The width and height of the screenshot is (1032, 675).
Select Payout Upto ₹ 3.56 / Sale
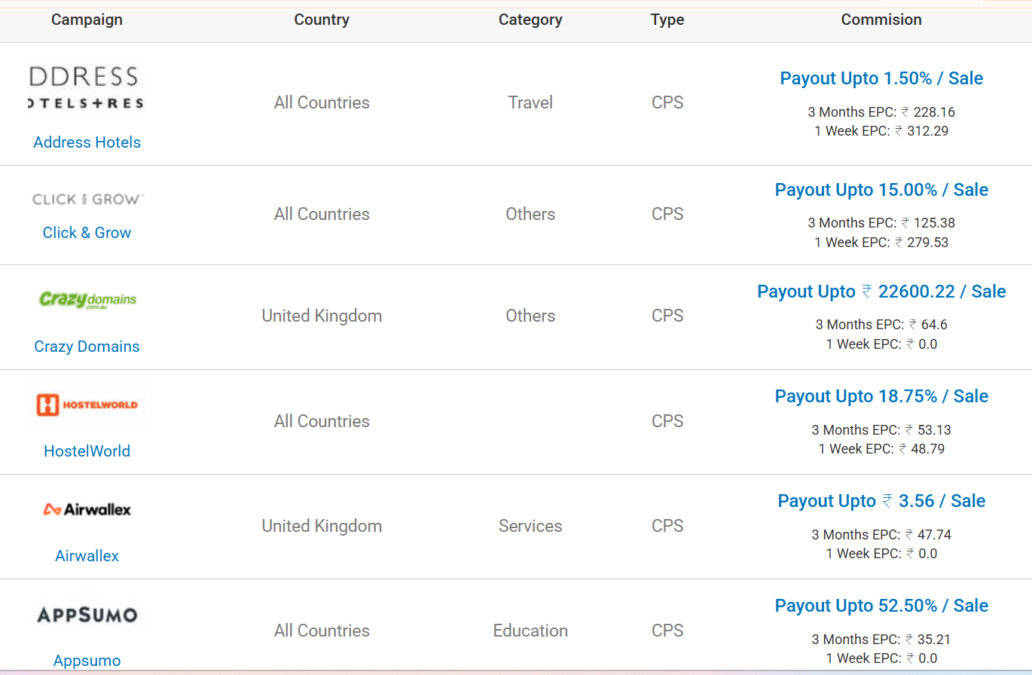point(881,501)
